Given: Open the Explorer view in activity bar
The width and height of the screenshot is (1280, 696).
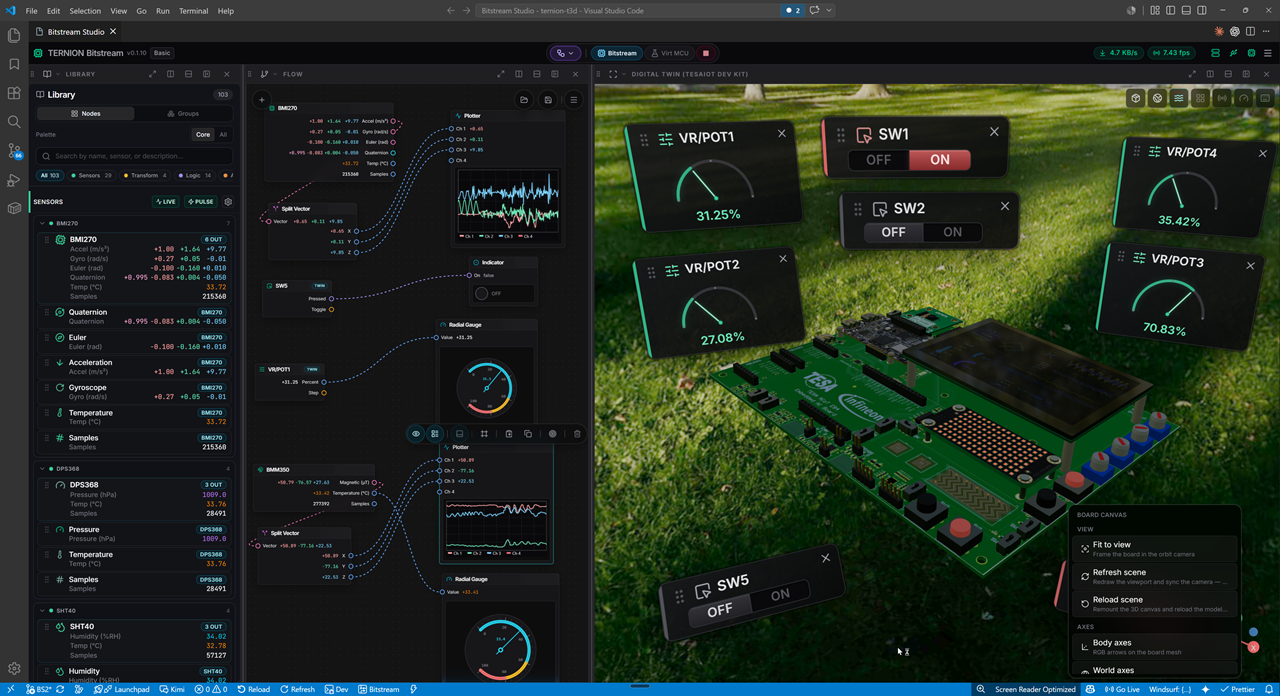Looking at the screenshot, I should point(14,35).
